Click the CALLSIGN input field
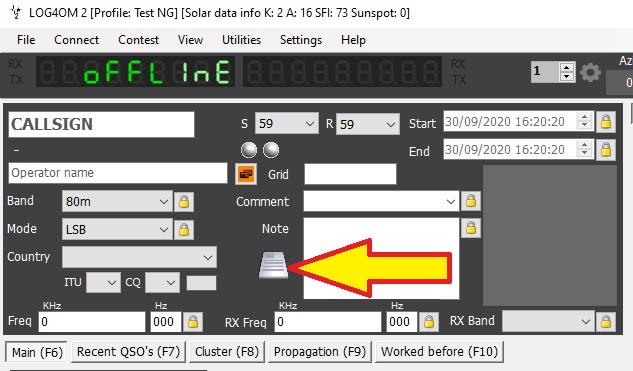Image resolution: width=633 pixels, height=371 pixels. point(101,124)
